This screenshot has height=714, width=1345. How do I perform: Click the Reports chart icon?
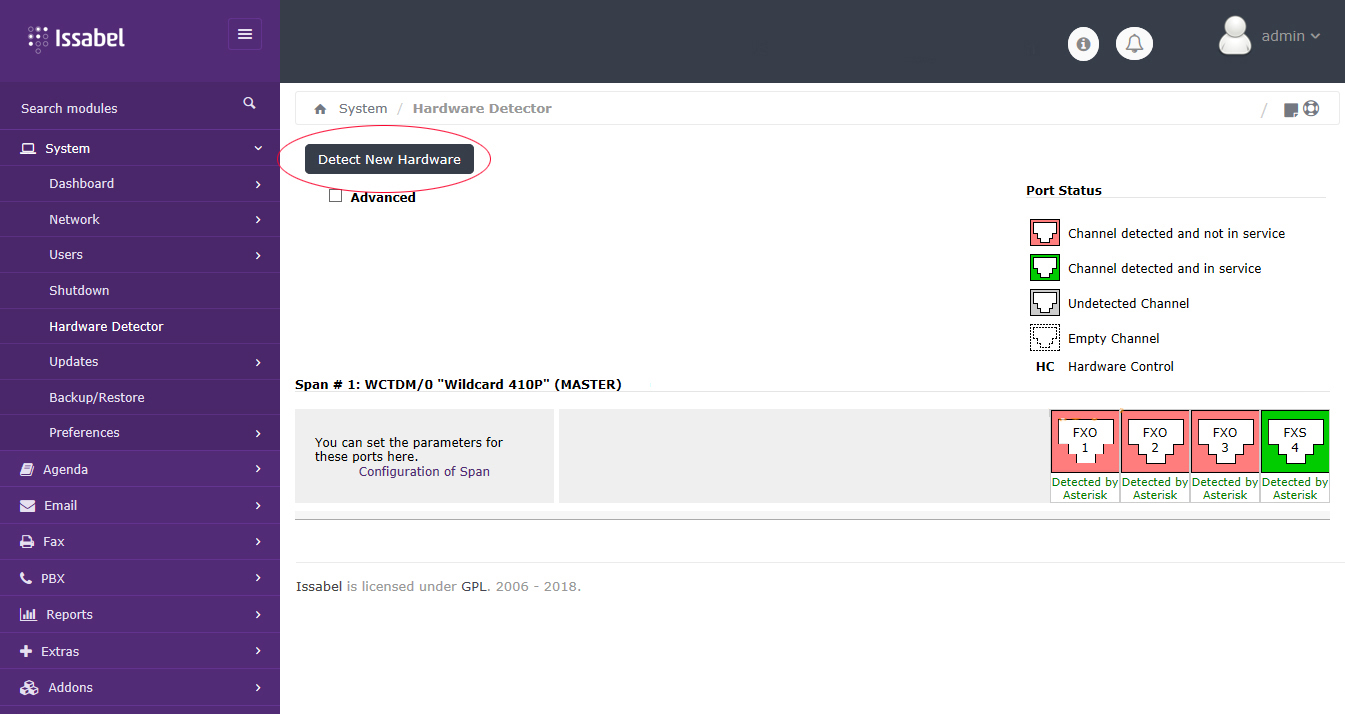pos(28,614)
